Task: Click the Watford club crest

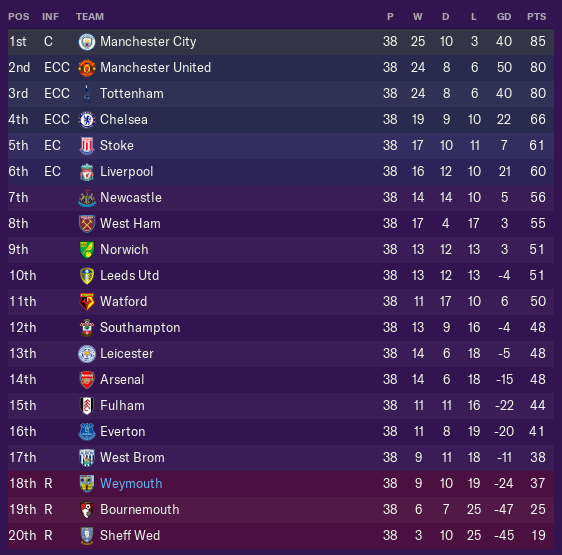Action: coord(87,302)
